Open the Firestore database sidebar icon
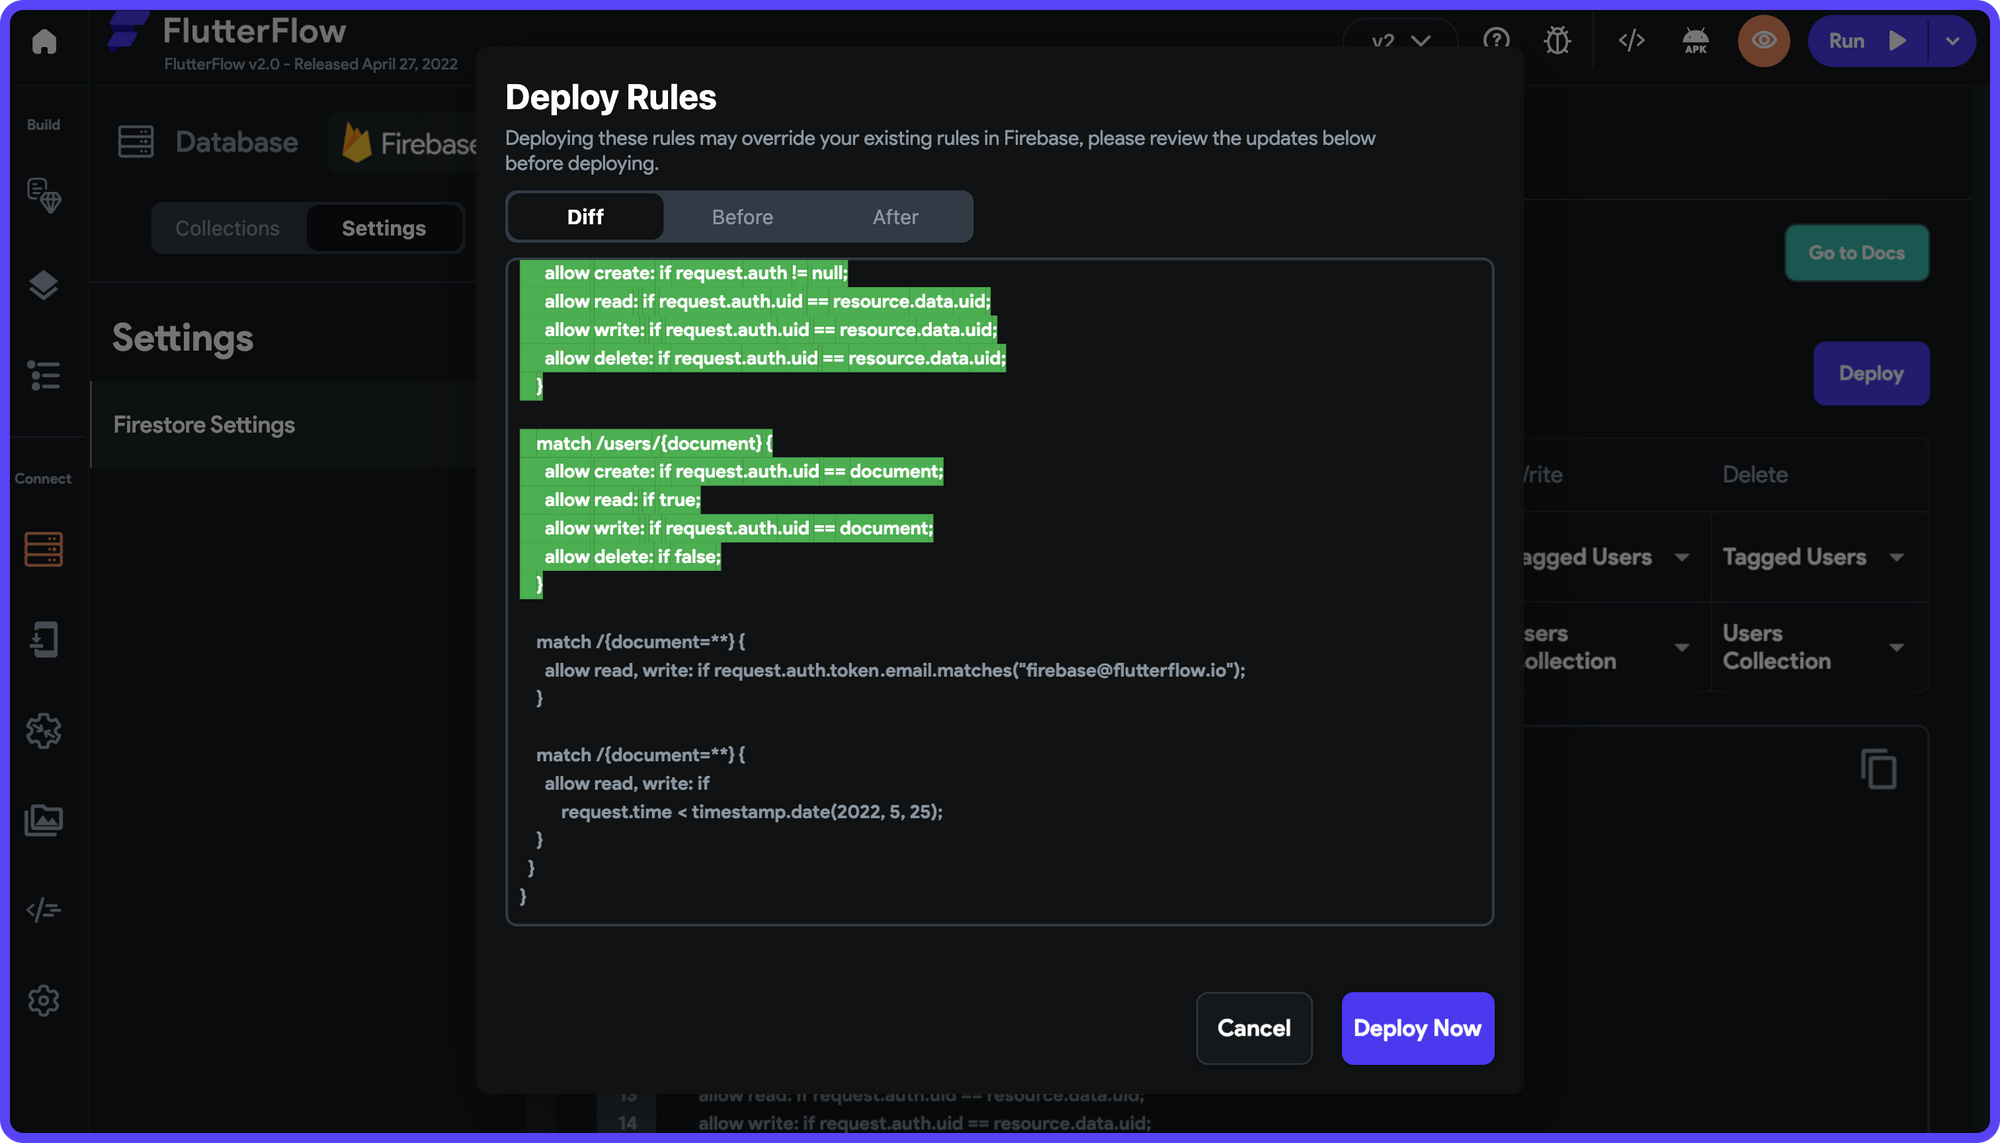Viewport: 2000px width, 1143px height. [44, 549]
